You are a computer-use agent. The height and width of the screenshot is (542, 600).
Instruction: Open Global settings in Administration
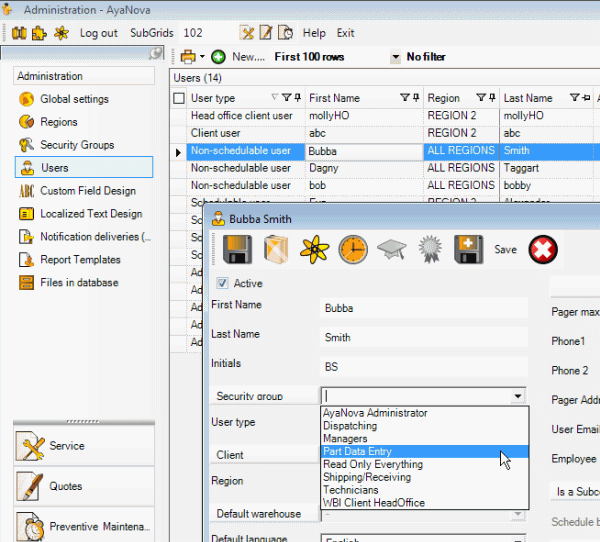tap(75, 99)
